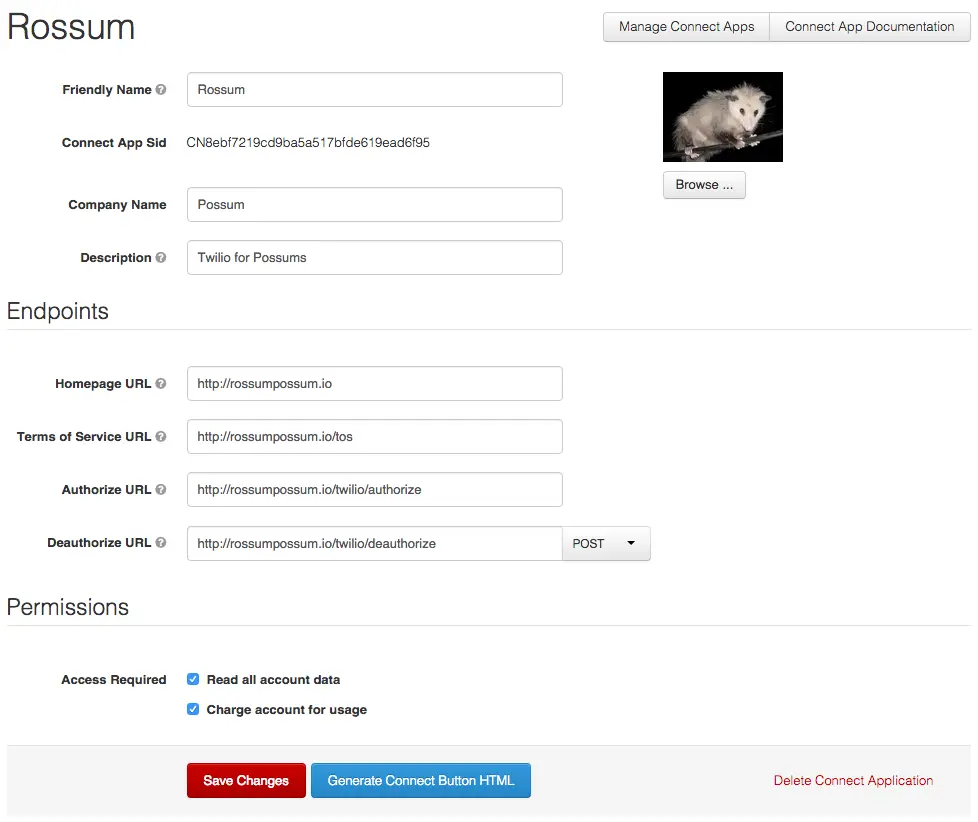Screen dimensions: 978x822
Task: Toggle Charge account for usage checkbox
Action: 193,708
